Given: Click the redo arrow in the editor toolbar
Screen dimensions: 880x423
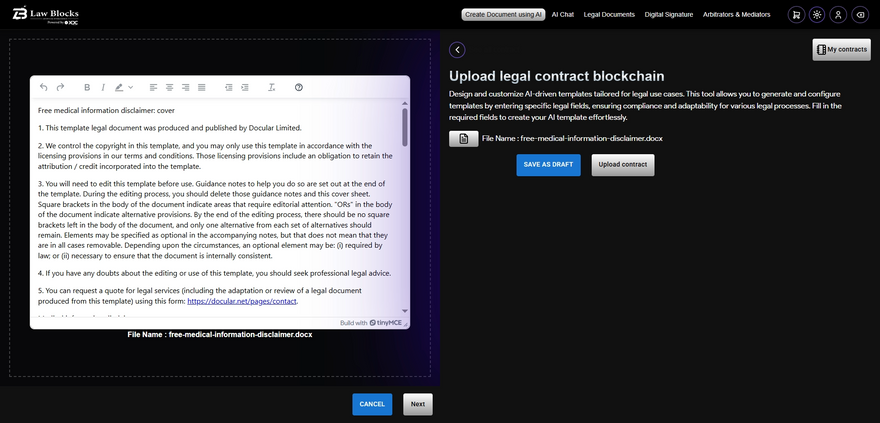Looking at the screenshot, I should point(61,88).
